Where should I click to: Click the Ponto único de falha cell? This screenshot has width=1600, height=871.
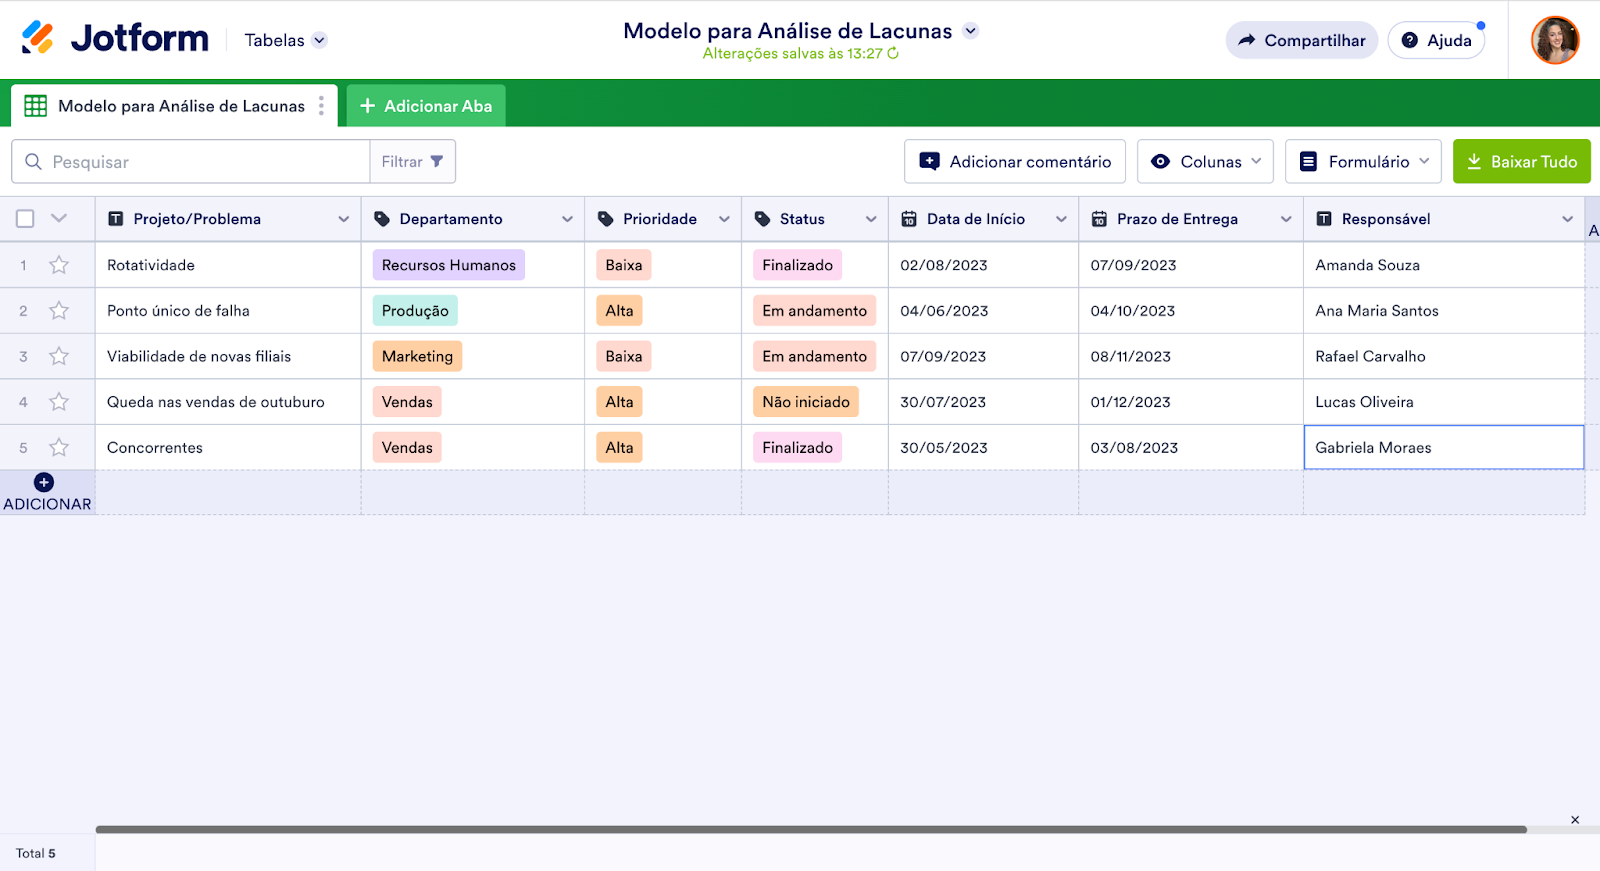tap(228, 311)
